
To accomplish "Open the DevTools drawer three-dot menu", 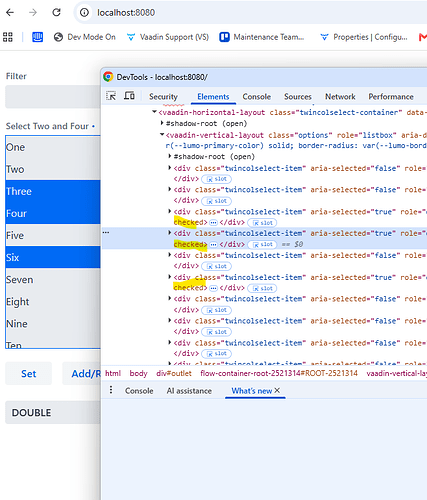I will pos(111,390).
